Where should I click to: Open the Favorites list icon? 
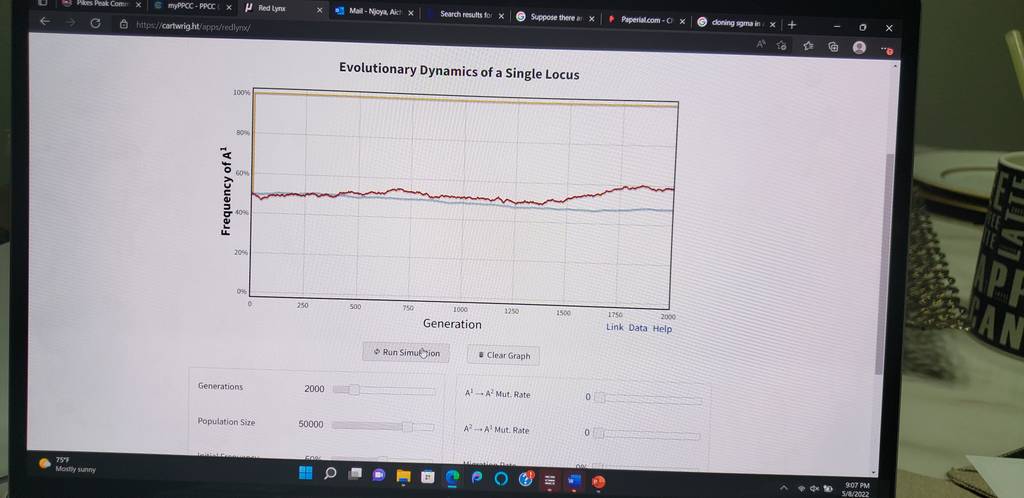pyautogui.click(x=808, y=46)
